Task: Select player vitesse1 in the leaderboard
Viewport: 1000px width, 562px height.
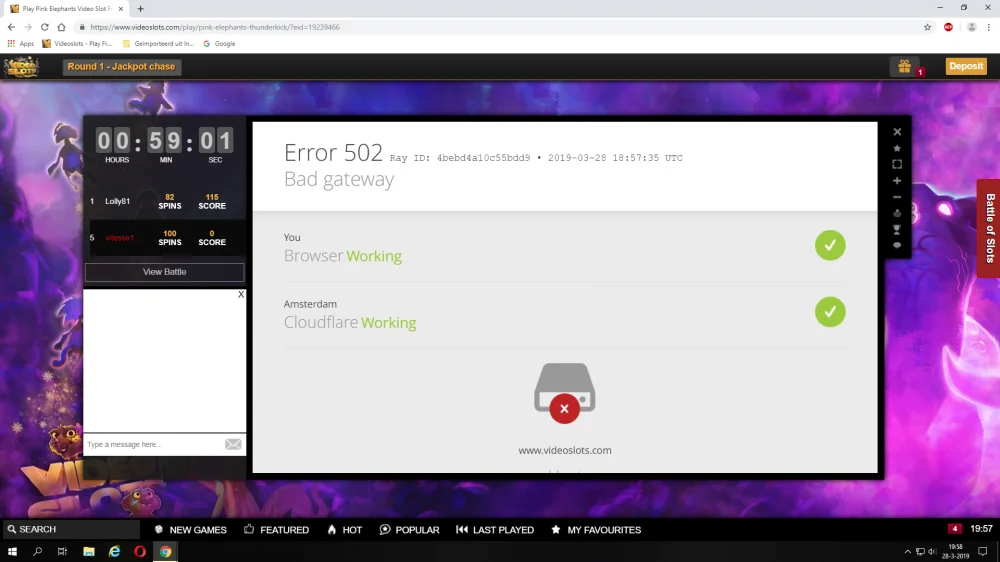Action: click(x=119, y=238)
